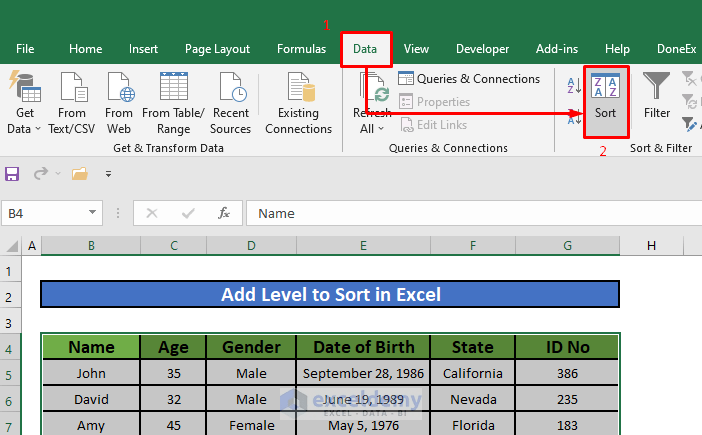Viewport: 702px width, 435px height.
Task: Cancel the formula bar entry
Action: coord(152,213)
